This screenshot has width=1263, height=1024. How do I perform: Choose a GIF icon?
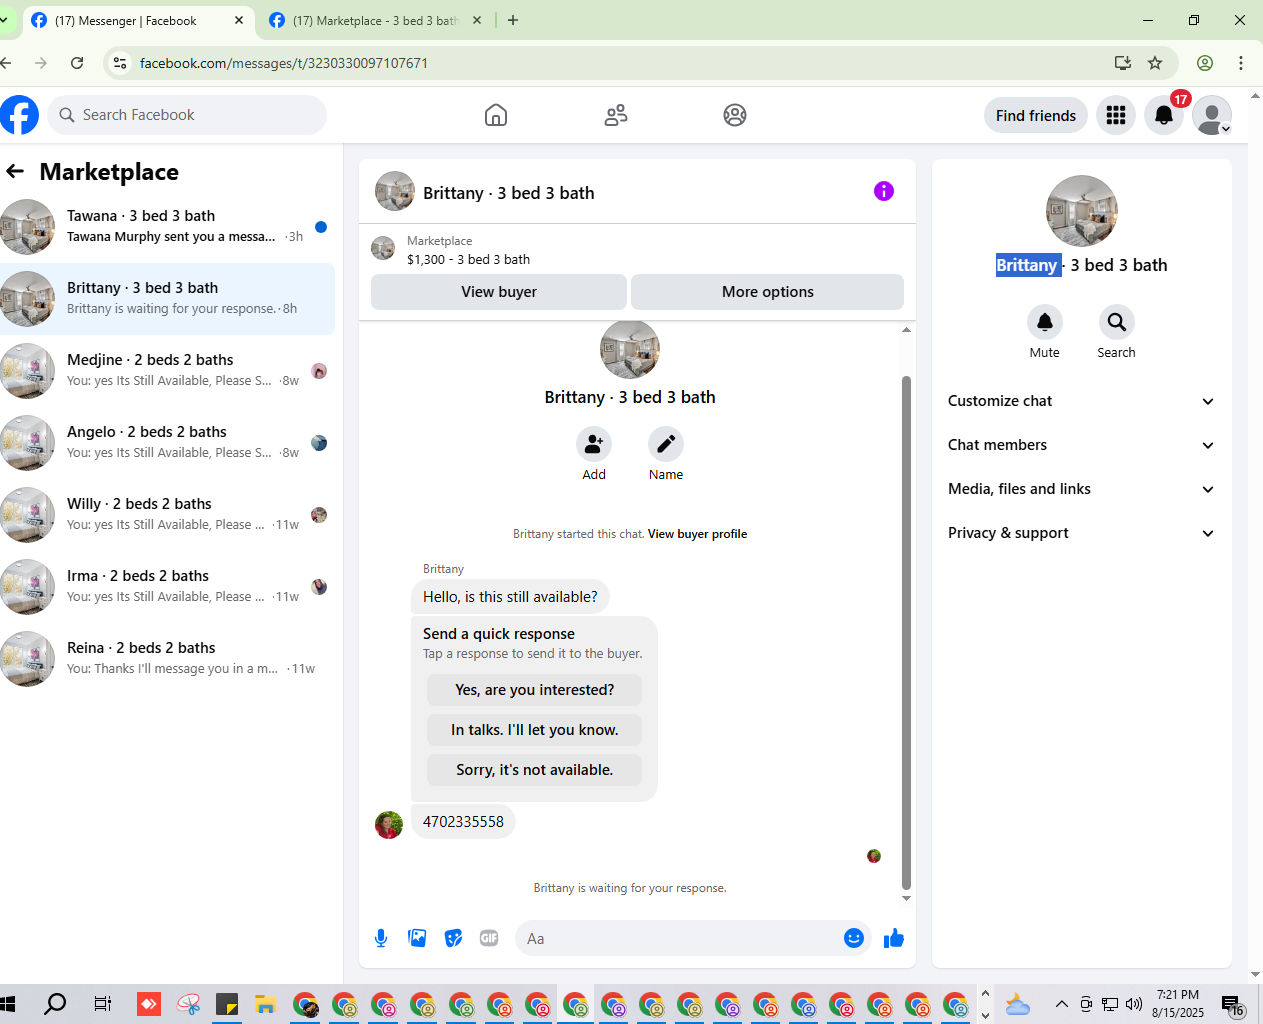coord(489,938)
